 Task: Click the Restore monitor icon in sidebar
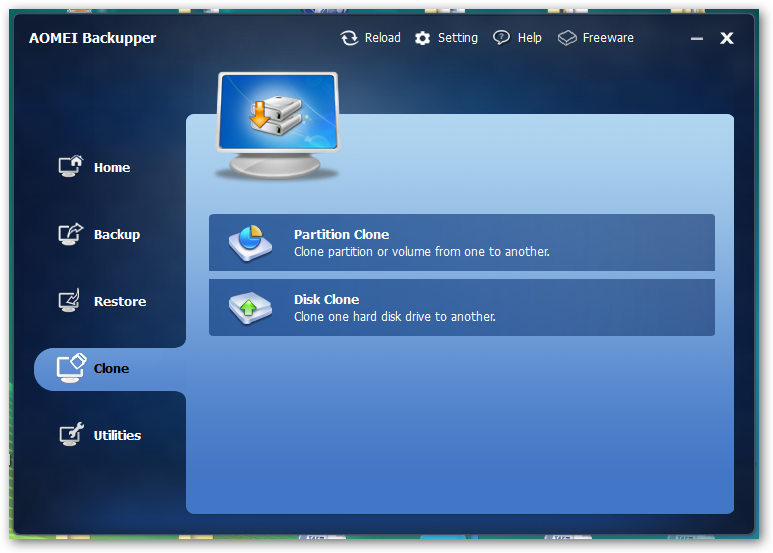click(69, 300)
